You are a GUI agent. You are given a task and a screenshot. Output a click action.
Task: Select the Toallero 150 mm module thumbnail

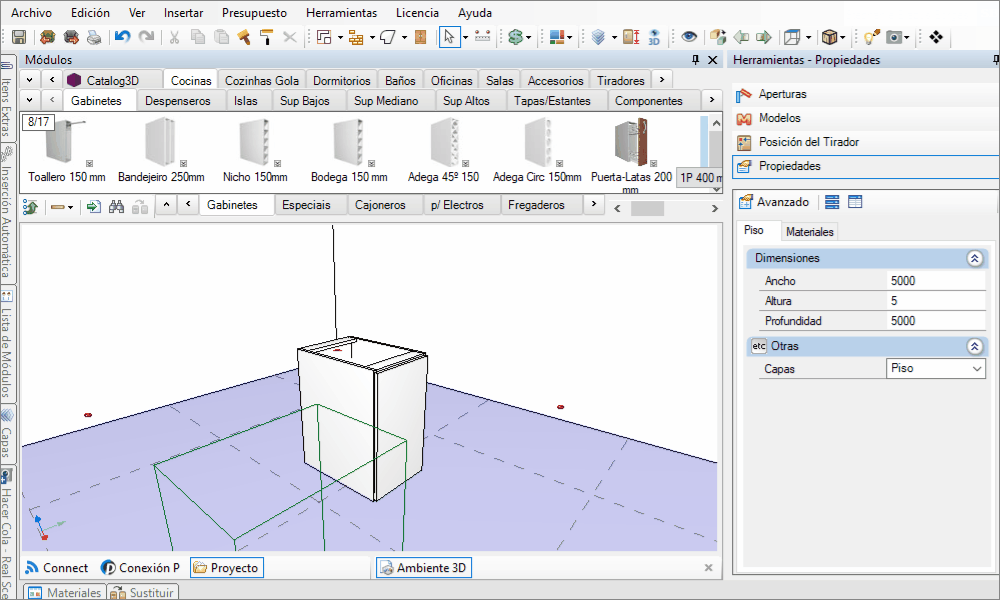point(66,150)
